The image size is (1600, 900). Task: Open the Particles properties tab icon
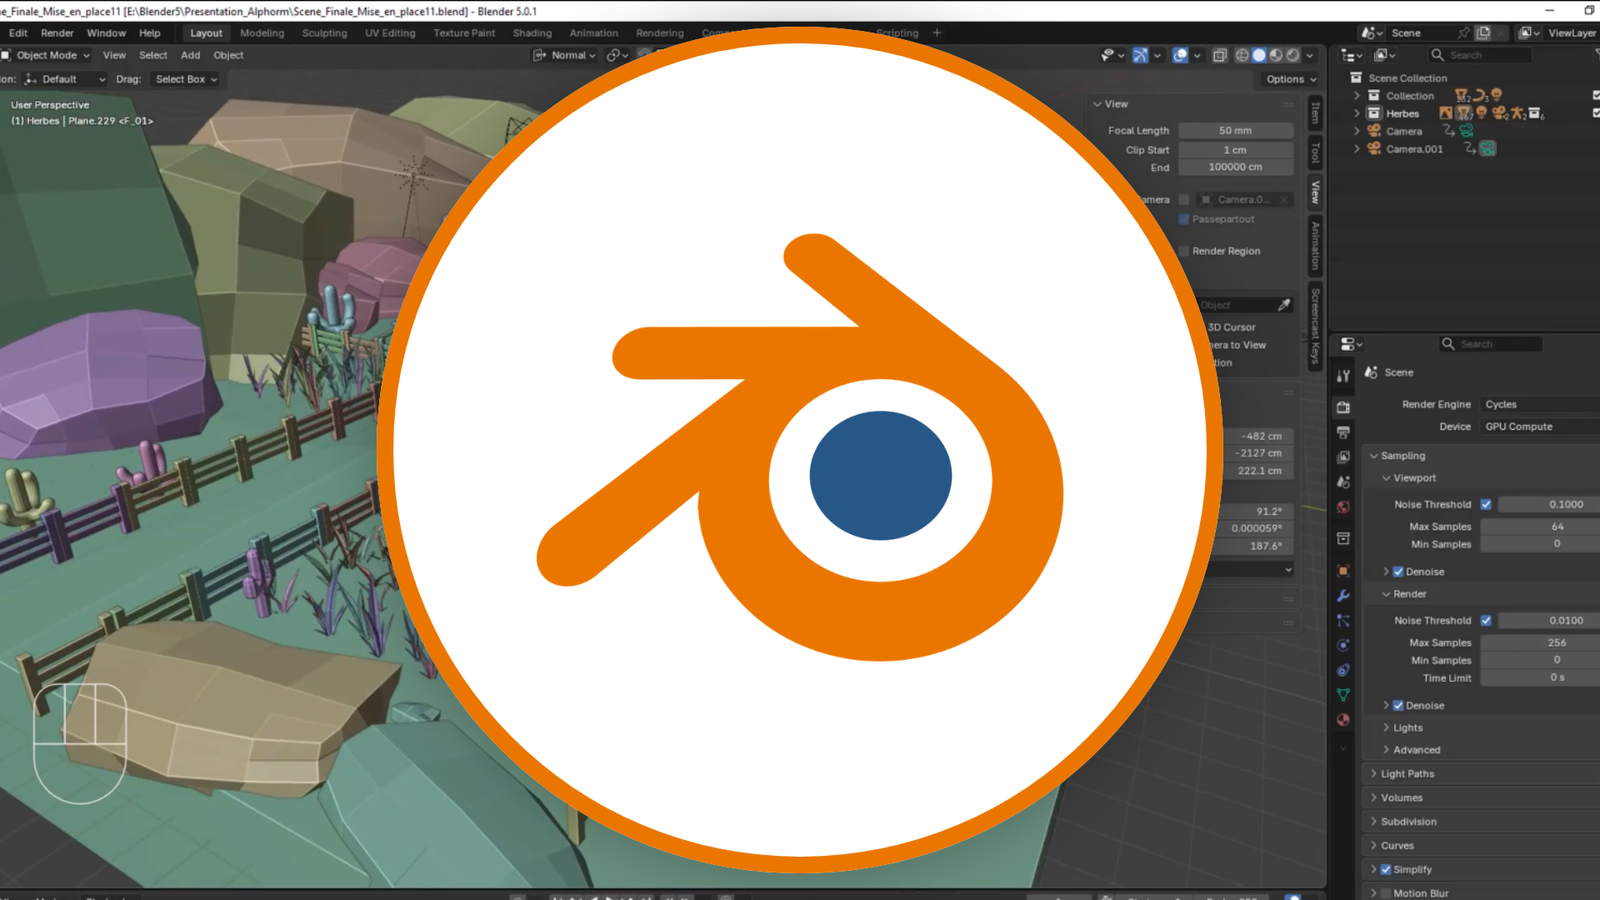tap(1343, 621)
